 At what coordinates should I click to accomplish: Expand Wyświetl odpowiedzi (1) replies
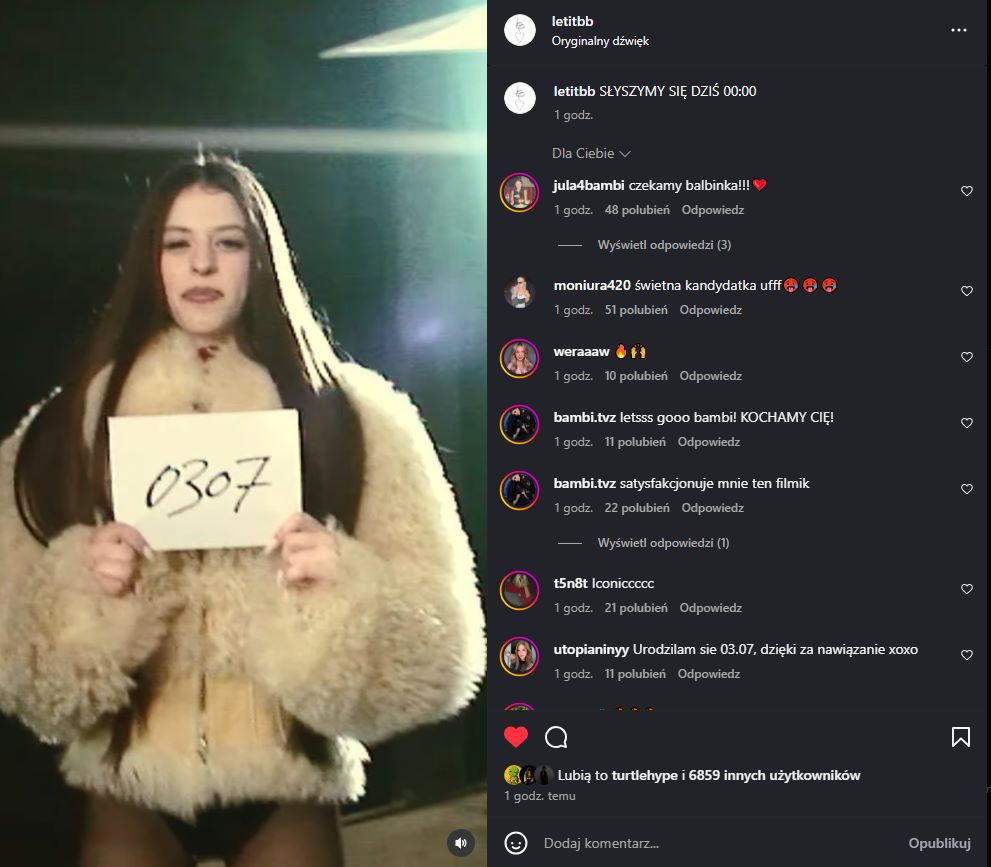coord(663,543)
